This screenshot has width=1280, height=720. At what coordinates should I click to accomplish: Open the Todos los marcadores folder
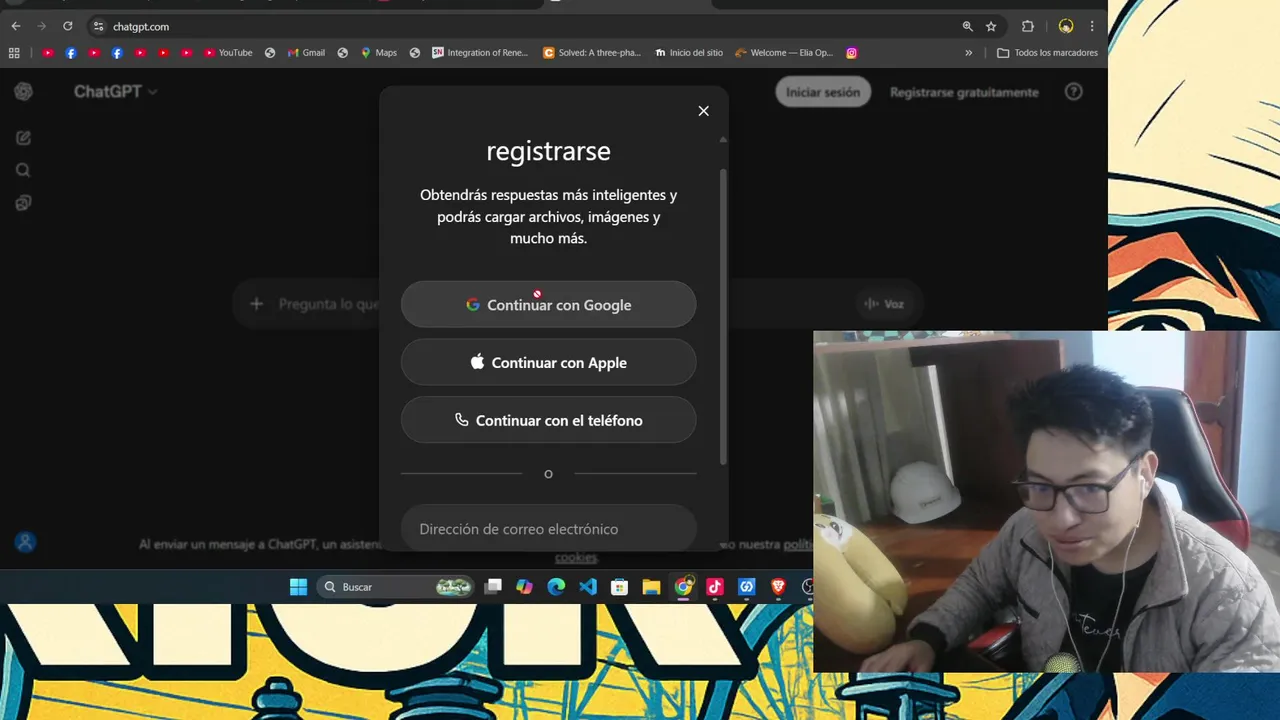click(1047, 53)
